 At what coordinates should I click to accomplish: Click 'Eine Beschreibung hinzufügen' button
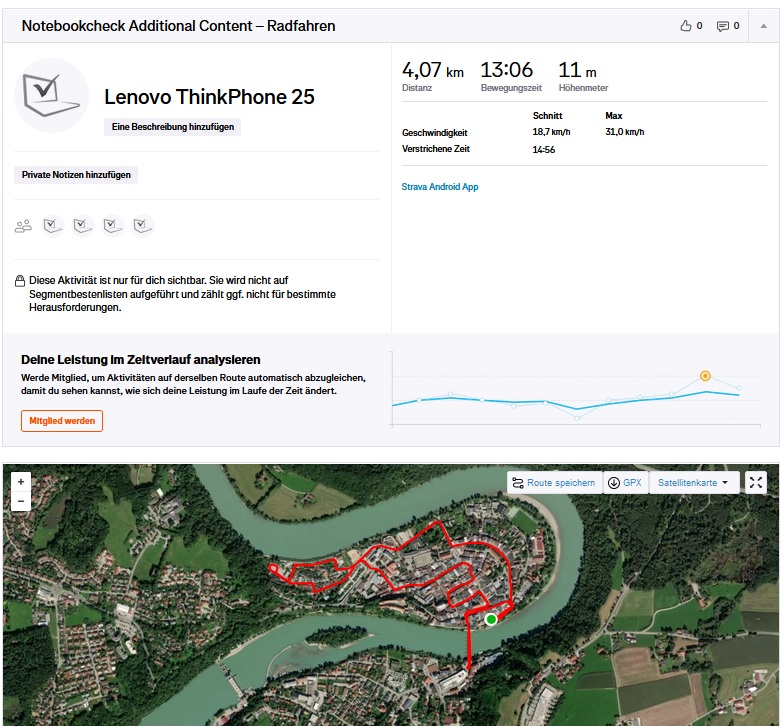172,127
